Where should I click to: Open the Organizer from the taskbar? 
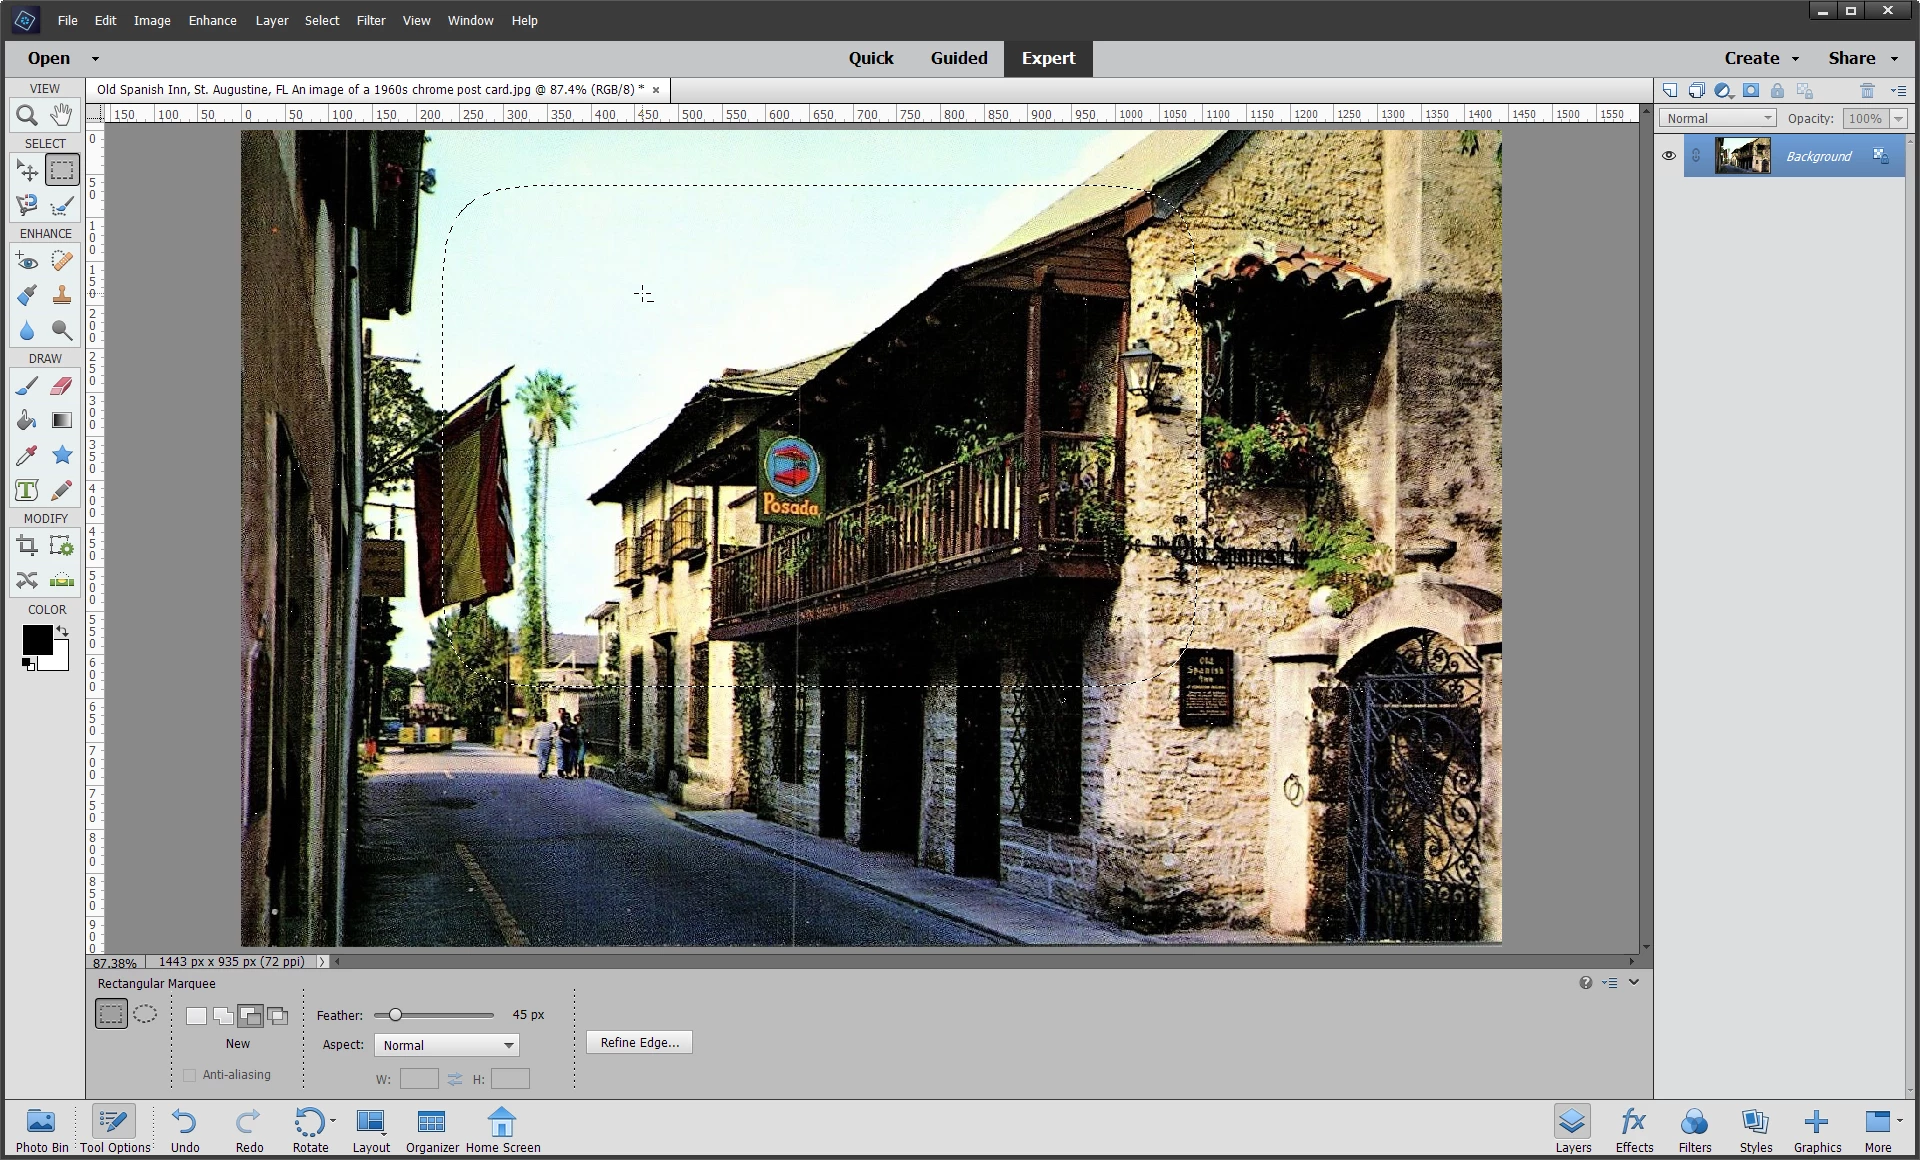[432, 1130]
